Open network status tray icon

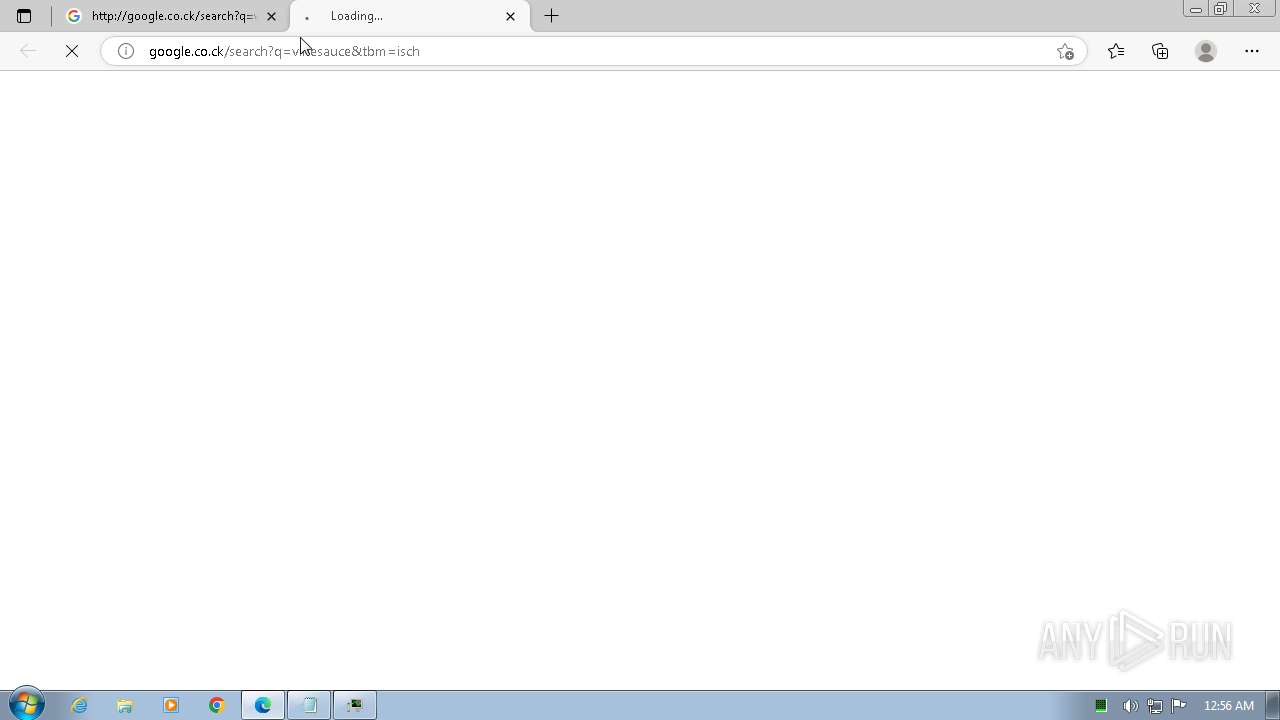pos(1155,706)
